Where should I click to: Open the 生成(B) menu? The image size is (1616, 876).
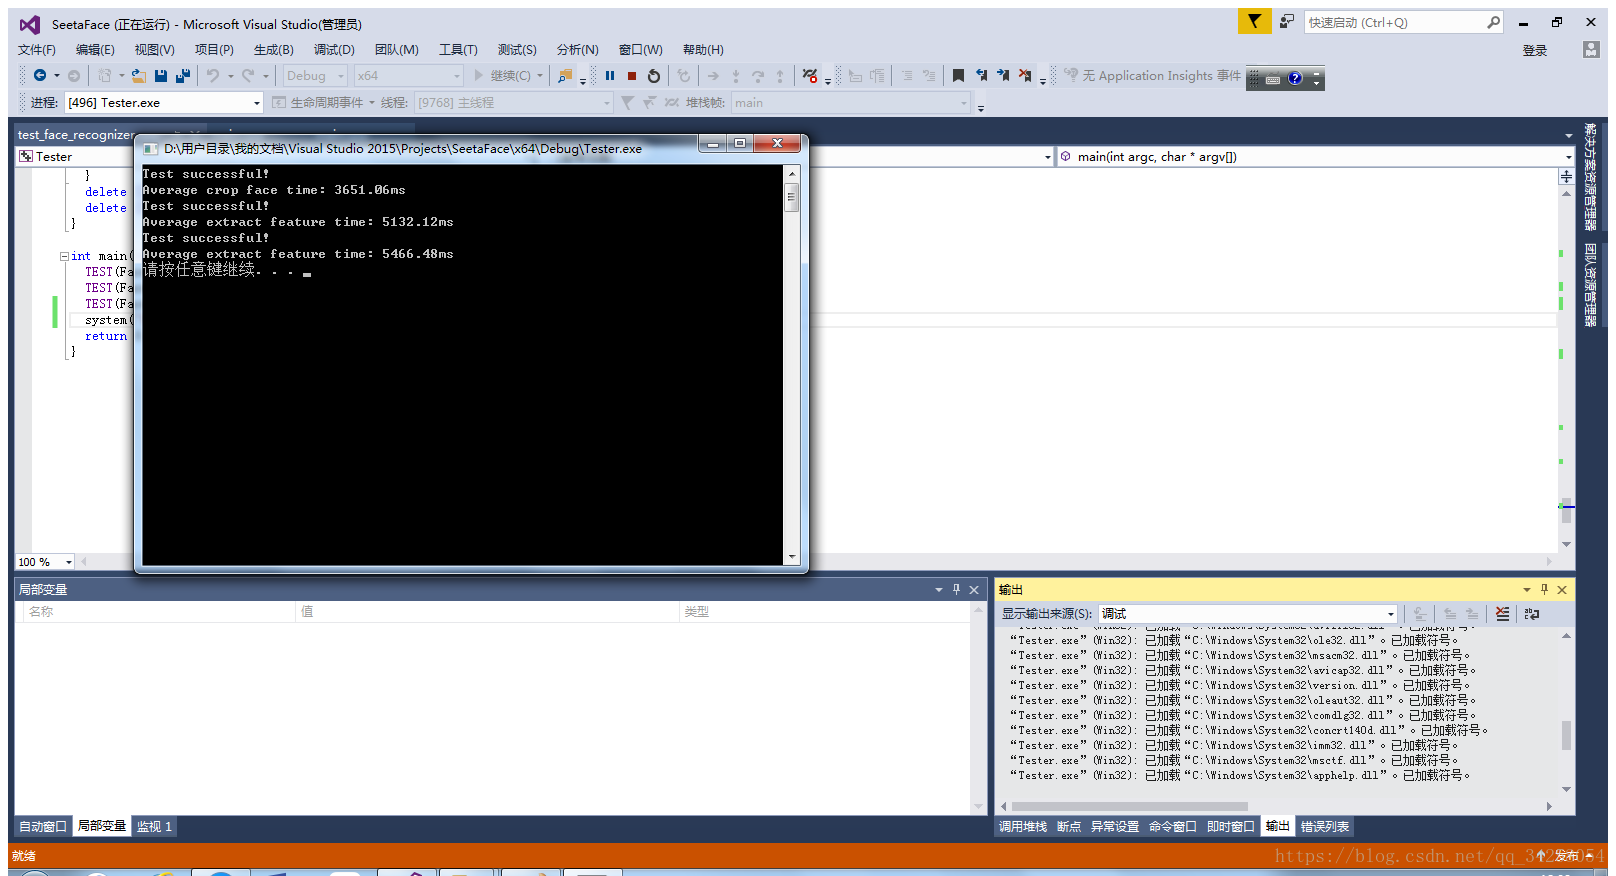coord(274,50)
